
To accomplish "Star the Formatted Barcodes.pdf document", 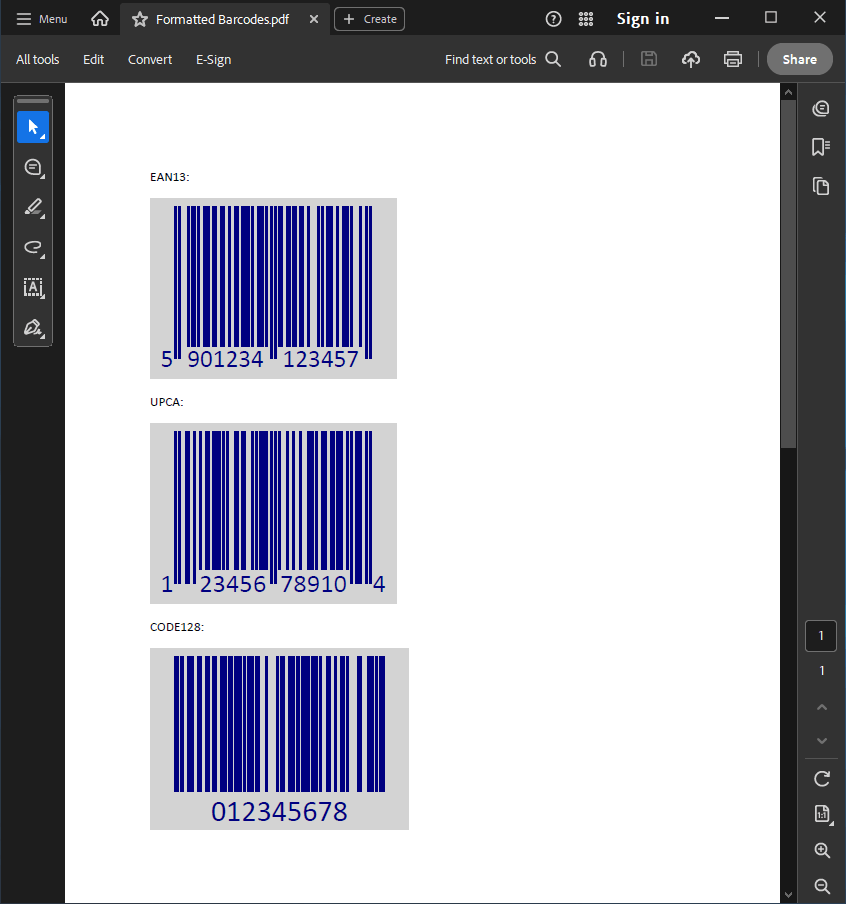I will click(x=140, y=20).
